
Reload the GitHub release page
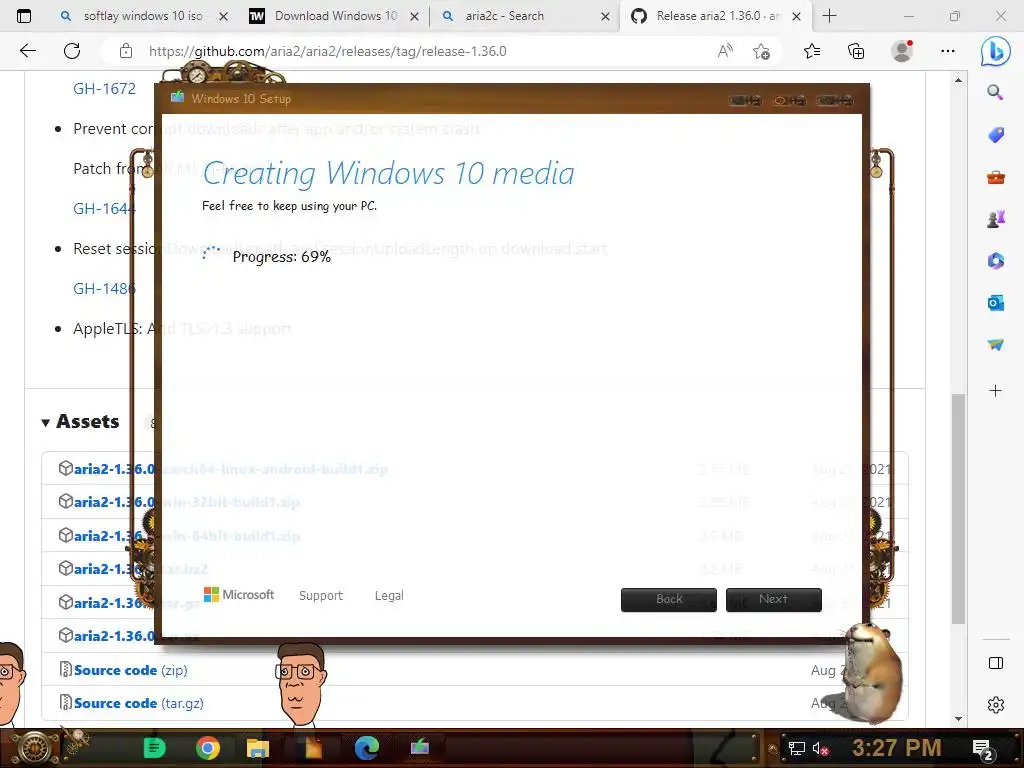coord(72,51)
